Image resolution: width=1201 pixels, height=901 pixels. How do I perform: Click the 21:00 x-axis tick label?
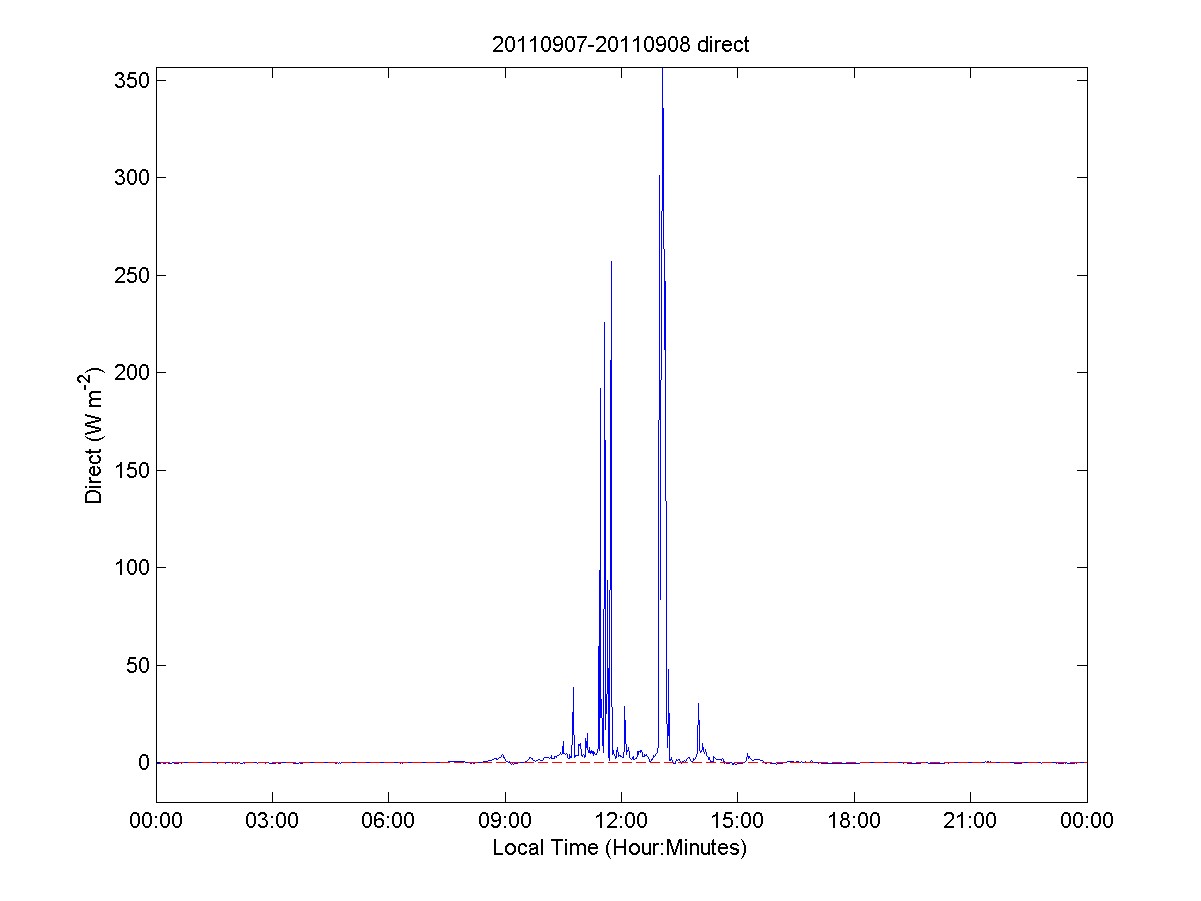tap(970, 821)
